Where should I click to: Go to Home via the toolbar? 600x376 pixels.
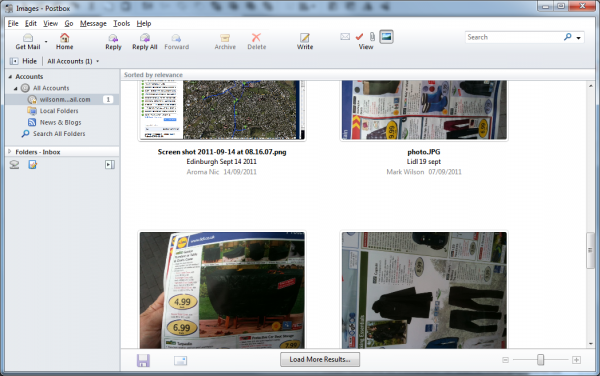64,41
